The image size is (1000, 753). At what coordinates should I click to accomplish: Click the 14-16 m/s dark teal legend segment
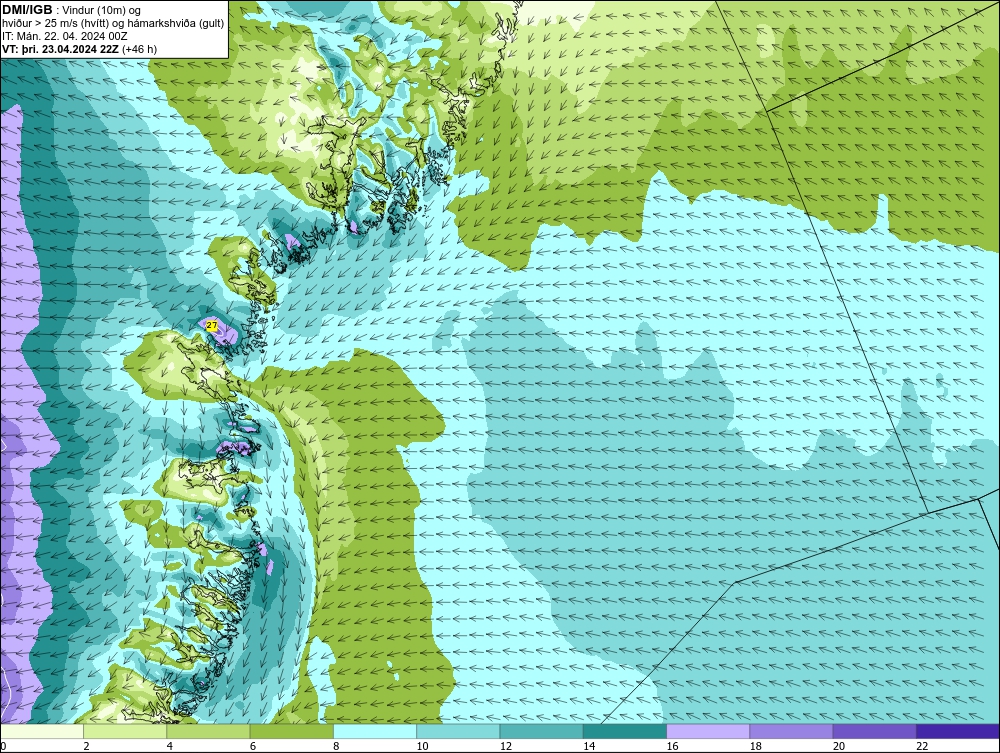(625, 731)
